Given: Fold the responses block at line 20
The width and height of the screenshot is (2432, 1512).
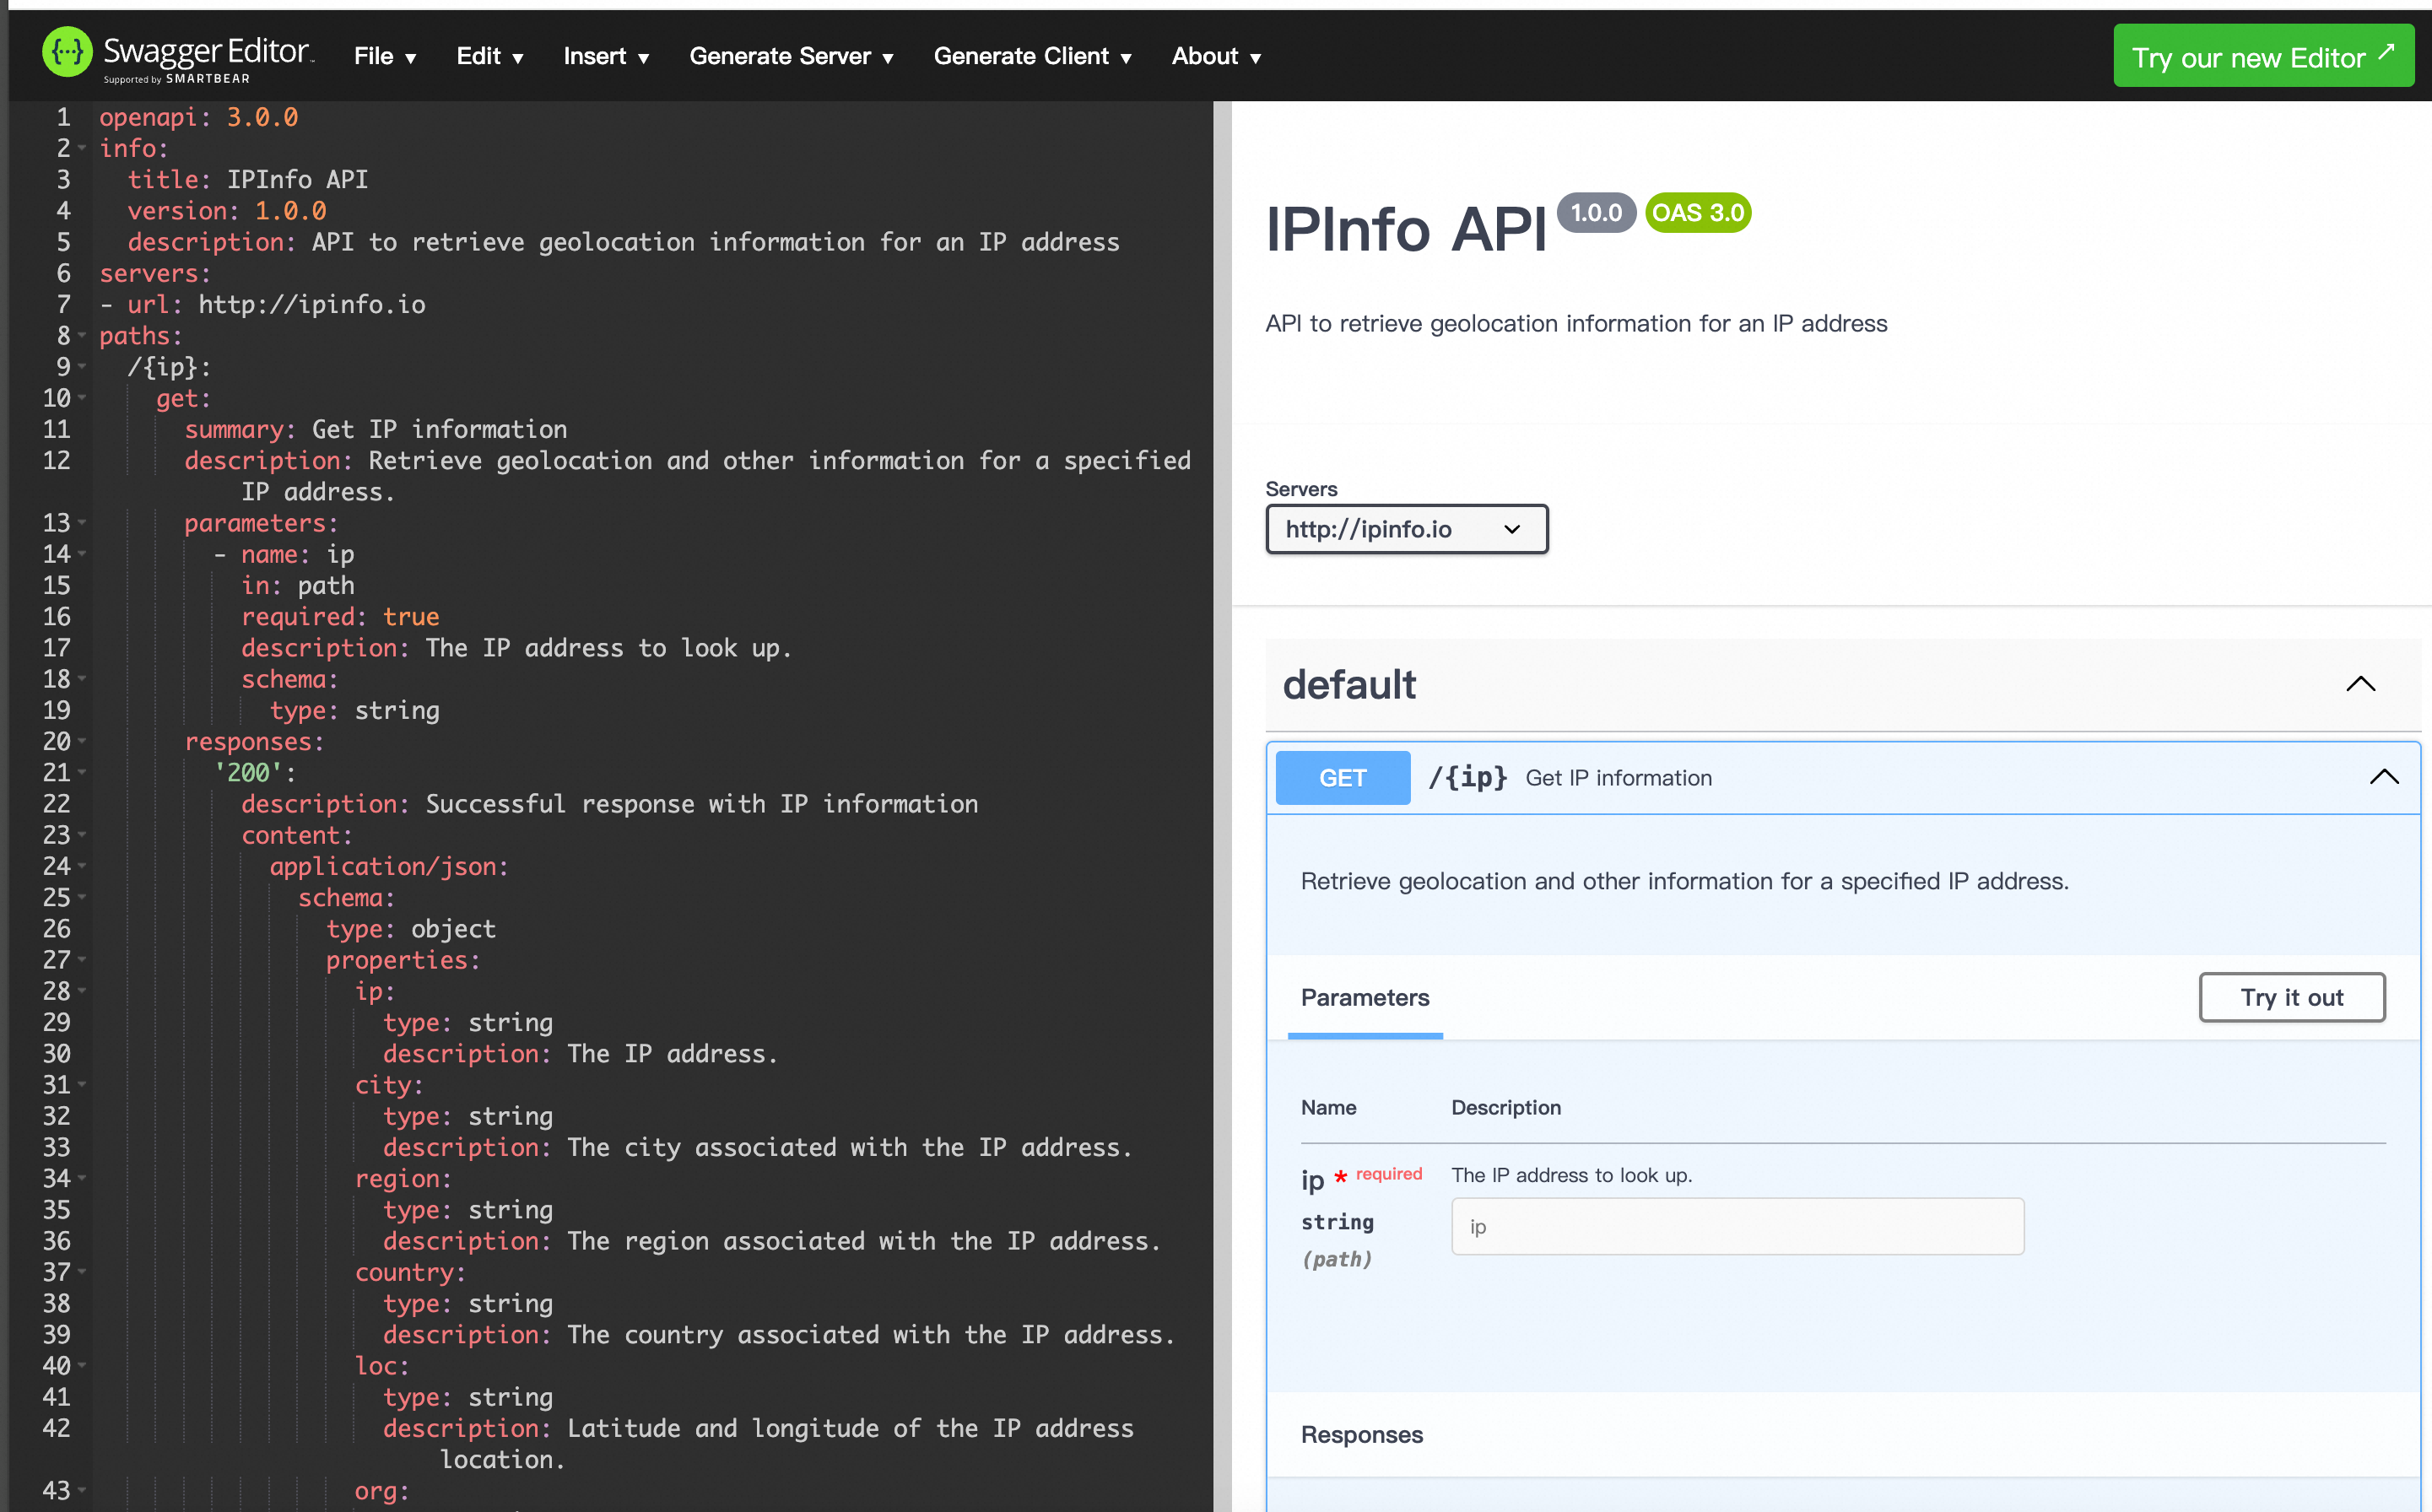Looking at the screenshot, I should click(x=83, y=742).
